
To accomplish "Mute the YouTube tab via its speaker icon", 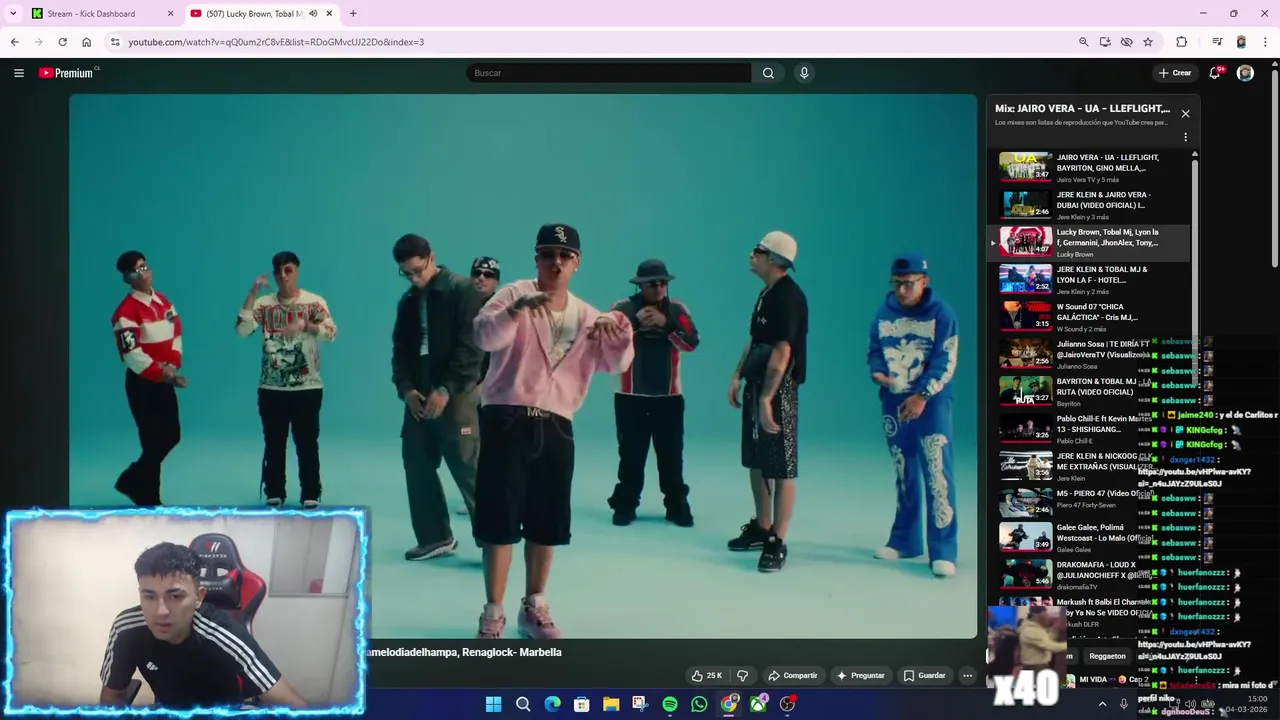I will [313, 14].
